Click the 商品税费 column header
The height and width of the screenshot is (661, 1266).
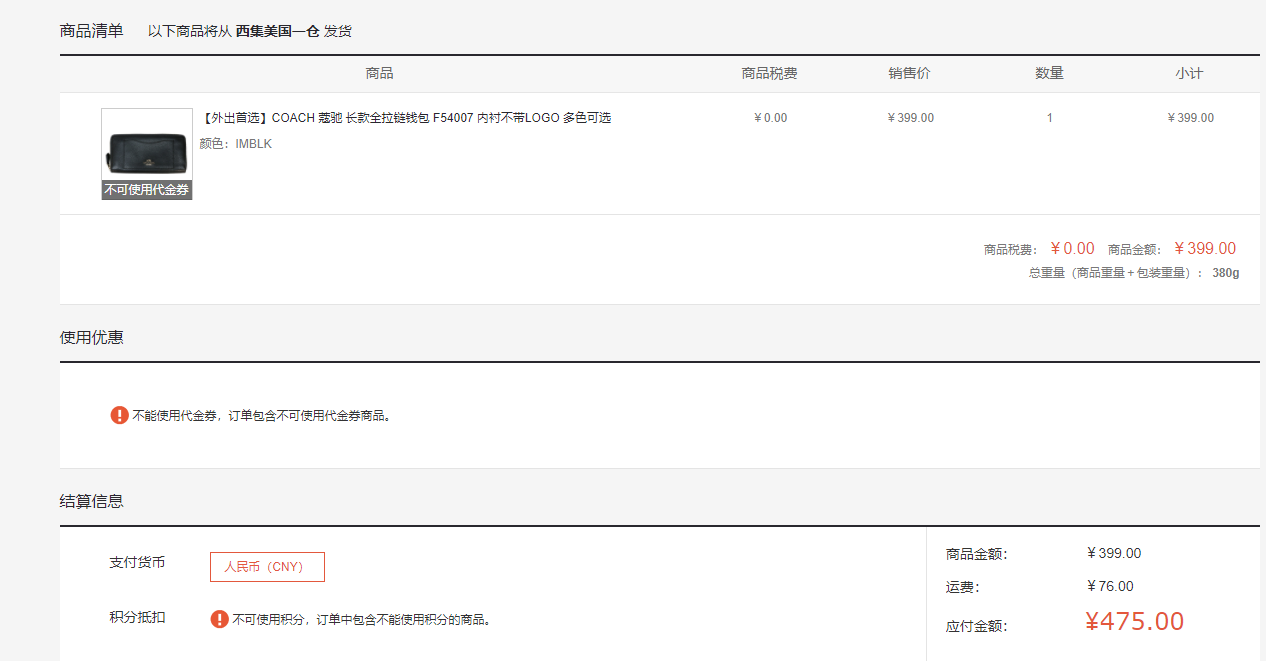point(770,74)
